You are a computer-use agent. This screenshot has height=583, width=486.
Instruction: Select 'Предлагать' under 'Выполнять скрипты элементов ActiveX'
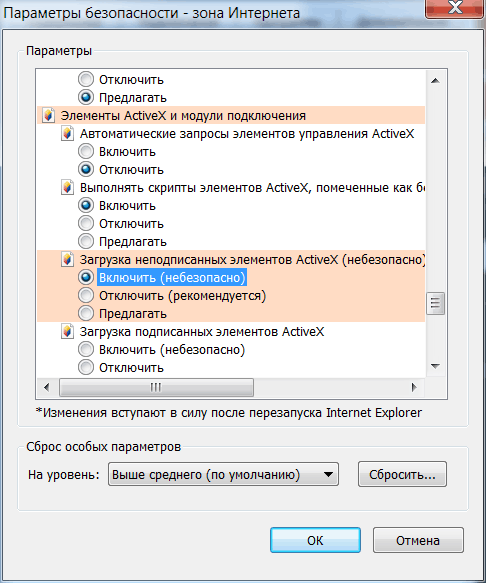click(x=86, y=241)
